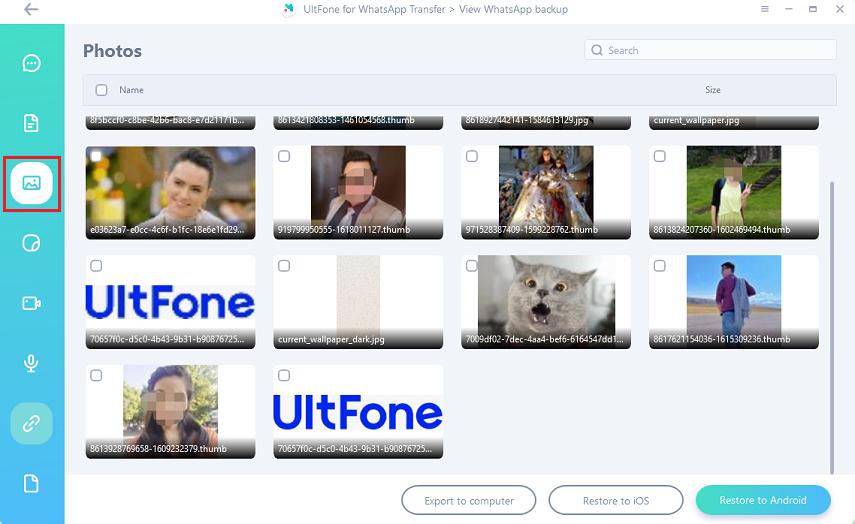Click the UltFone app logo icon

[288, 9]
